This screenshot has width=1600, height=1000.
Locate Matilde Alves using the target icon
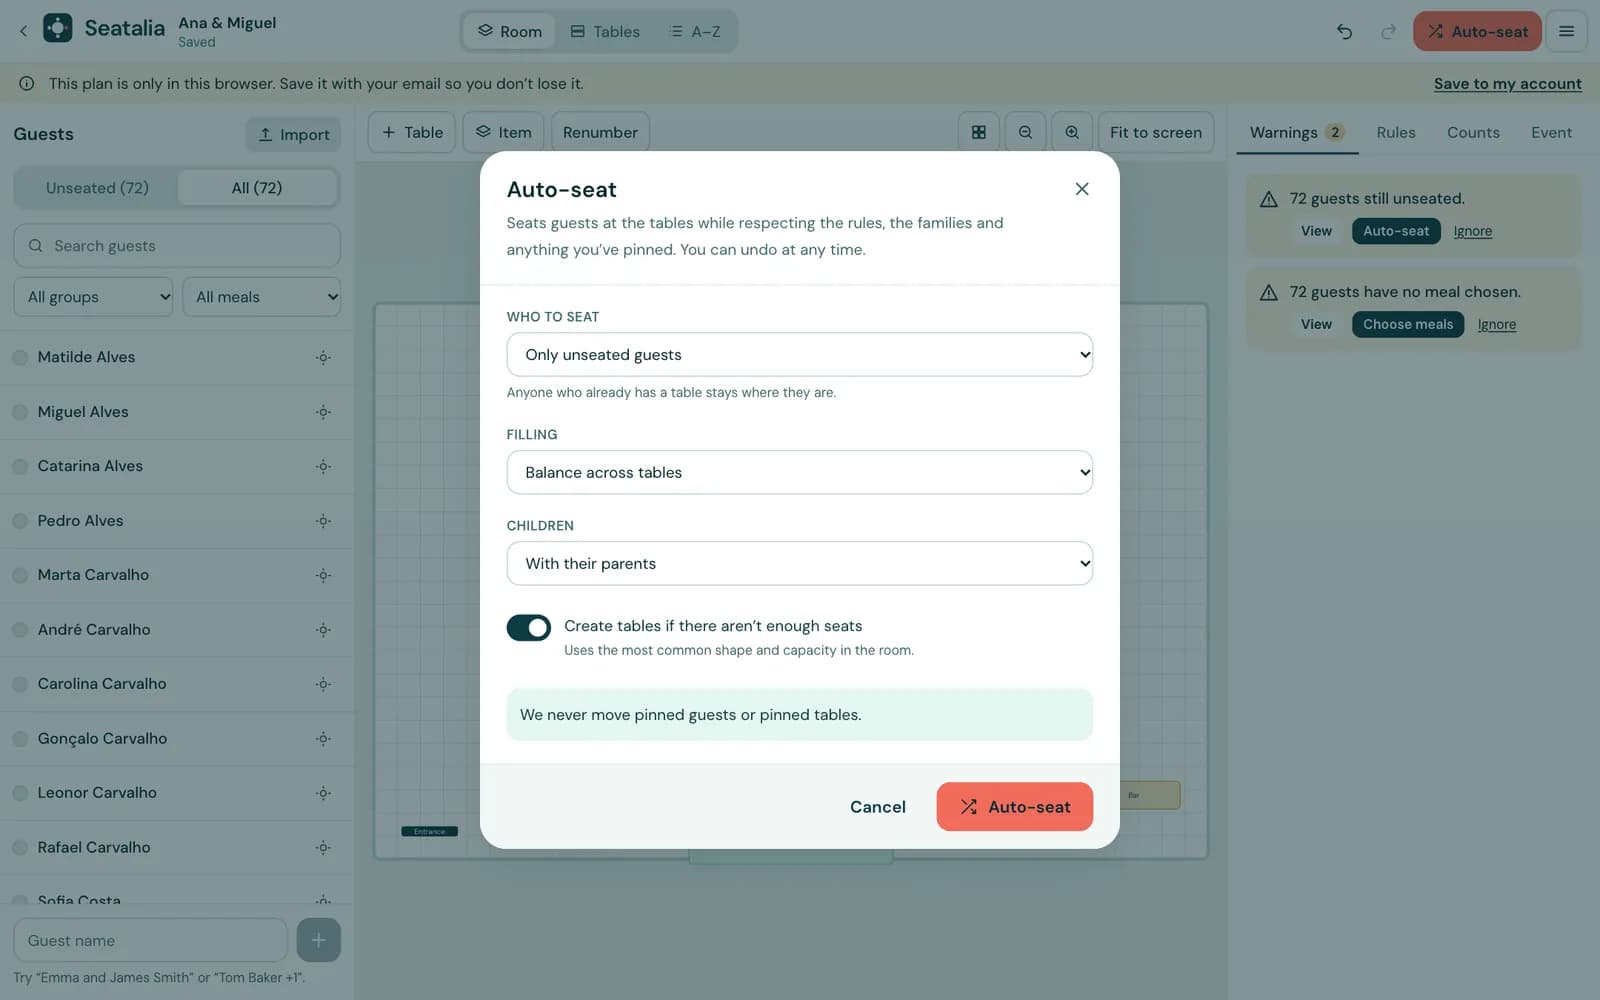point(323,357)
